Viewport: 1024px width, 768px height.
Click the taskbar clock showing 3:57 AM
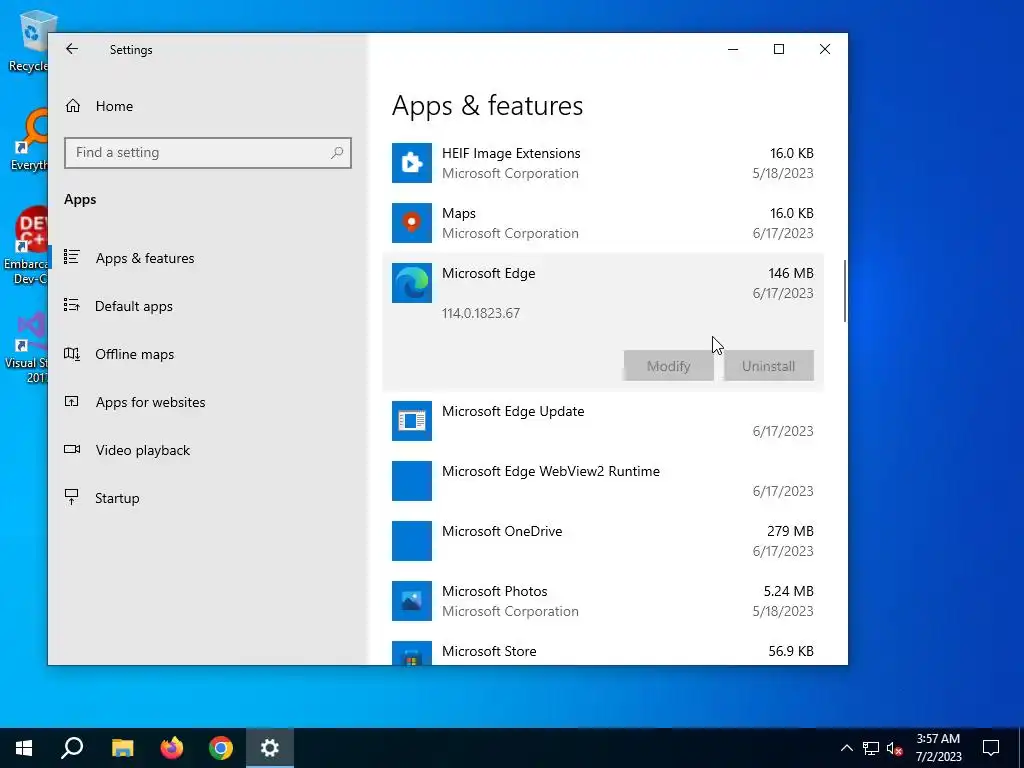(938, 748)
